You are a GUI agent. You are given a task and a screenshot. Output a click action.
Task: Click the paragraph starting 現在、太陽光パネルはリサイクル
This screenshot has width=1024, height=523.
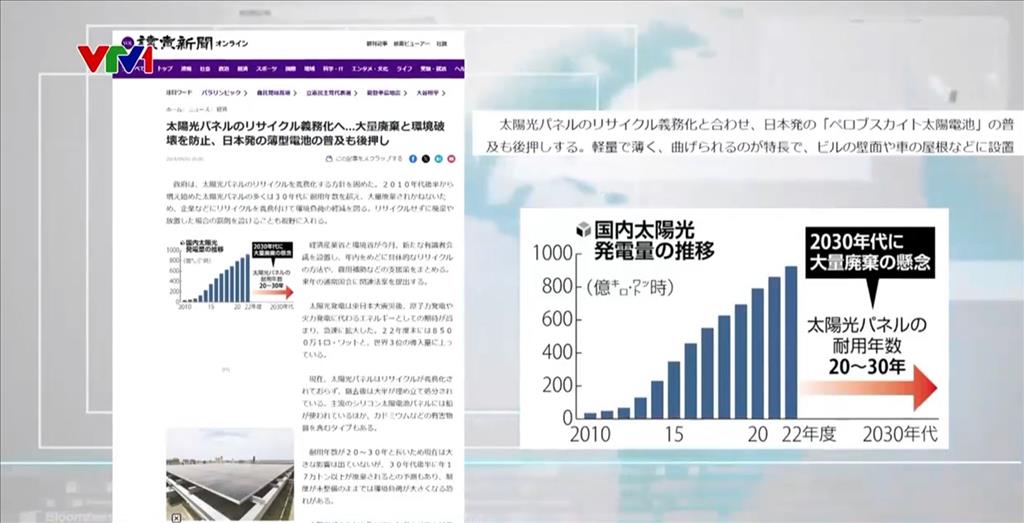[378, 403]
